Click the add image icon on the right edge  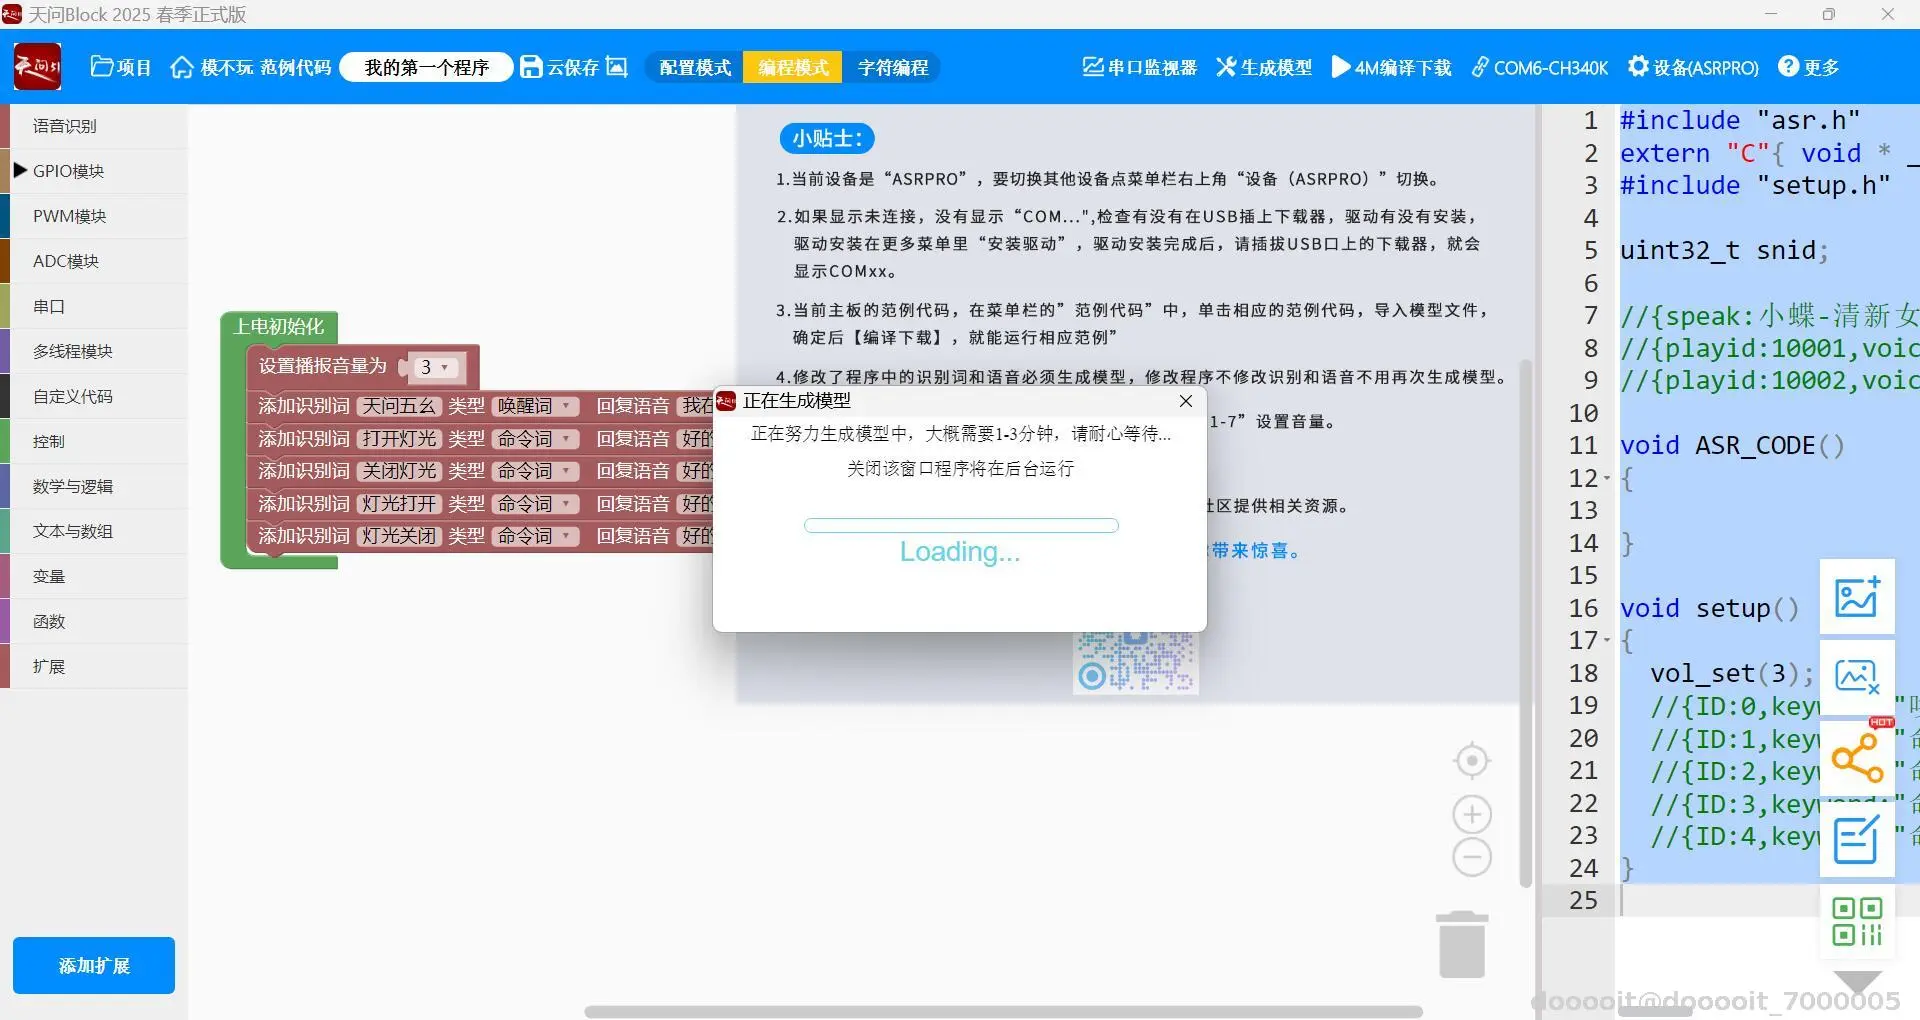pyautogui.click(x=1857, y=598)
